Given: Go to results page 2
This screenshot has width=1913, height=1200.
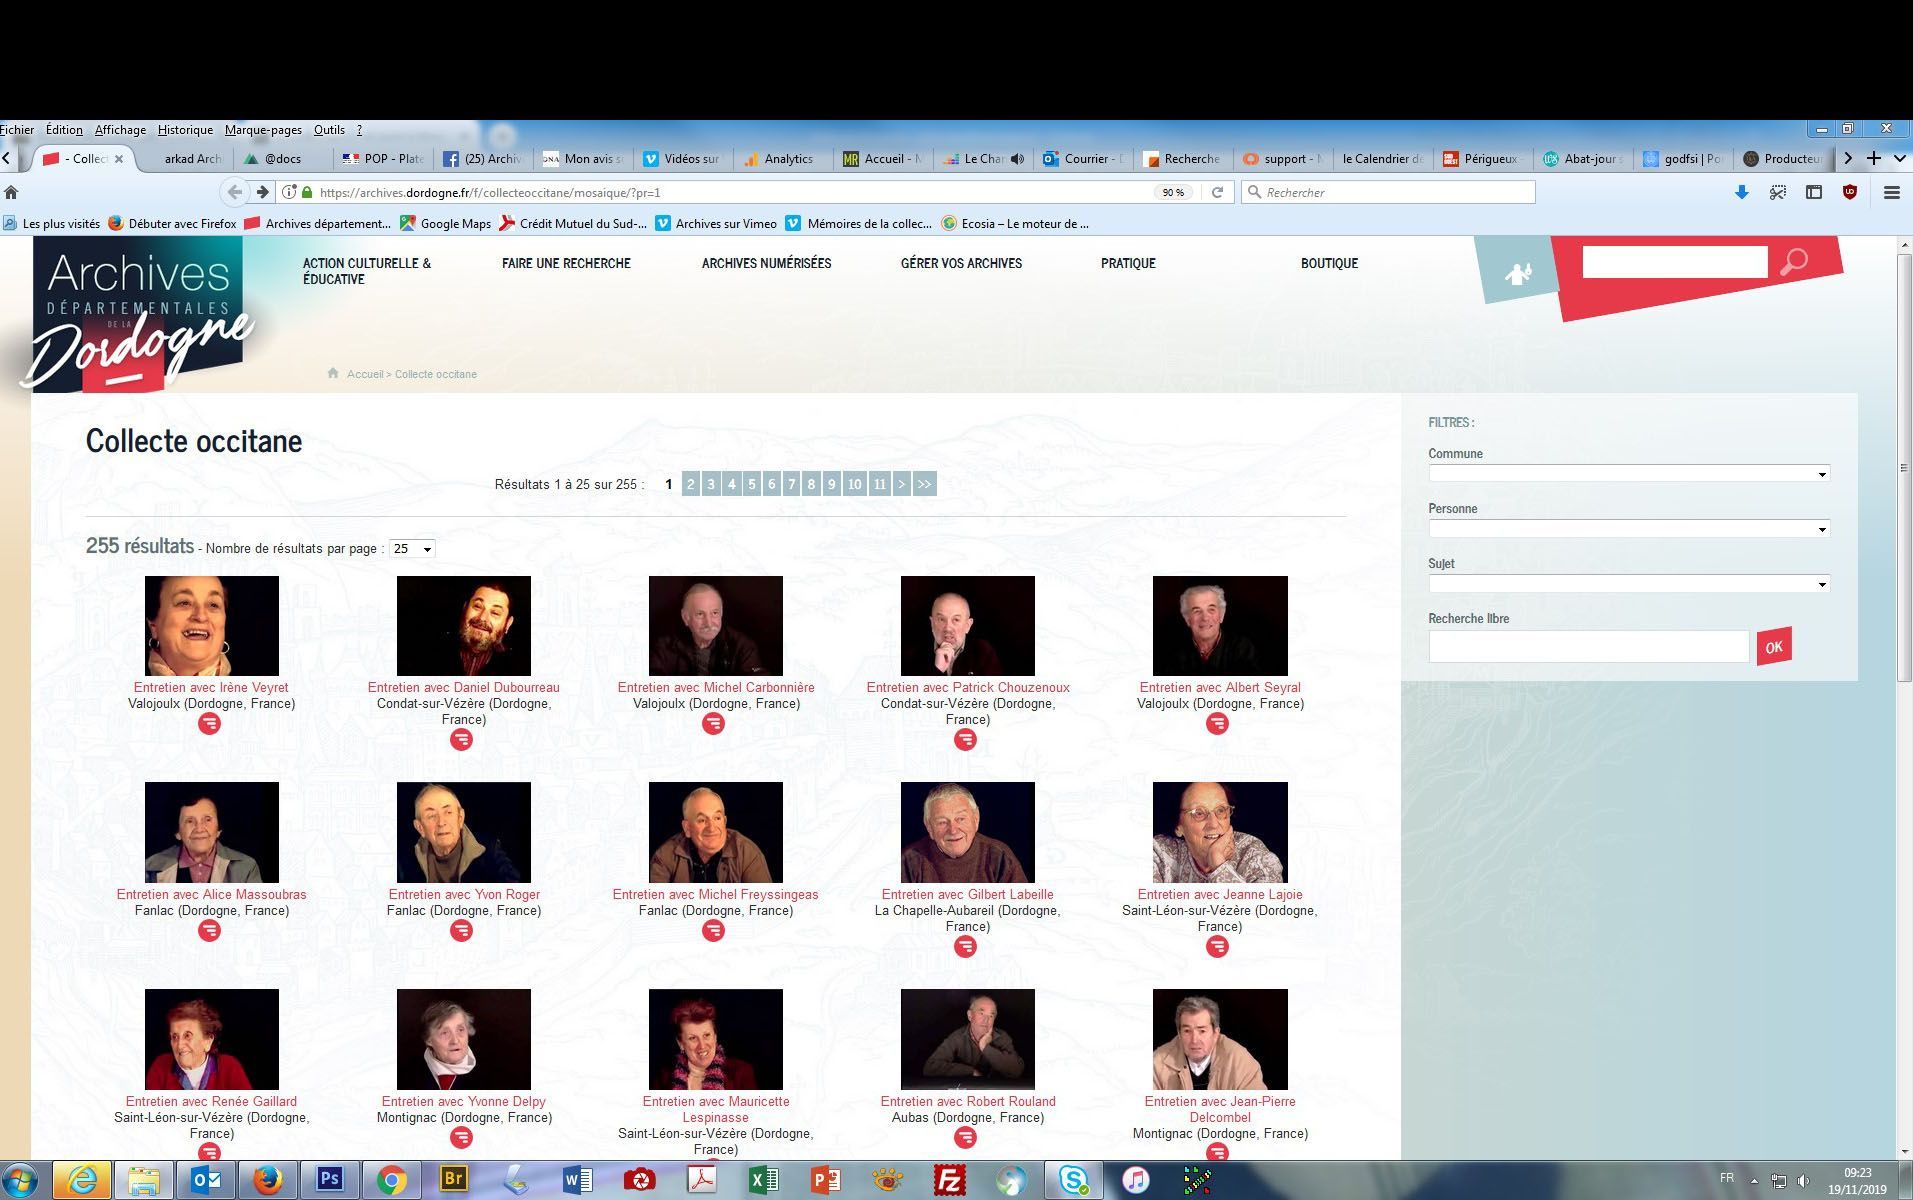Looking at the screenshot, I should click(690, 484).
